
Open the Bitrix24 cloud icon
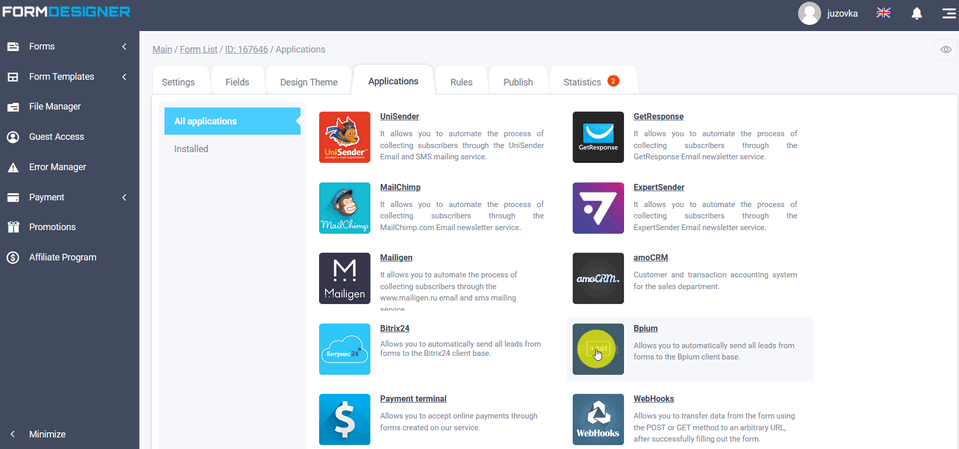(345, 349)
